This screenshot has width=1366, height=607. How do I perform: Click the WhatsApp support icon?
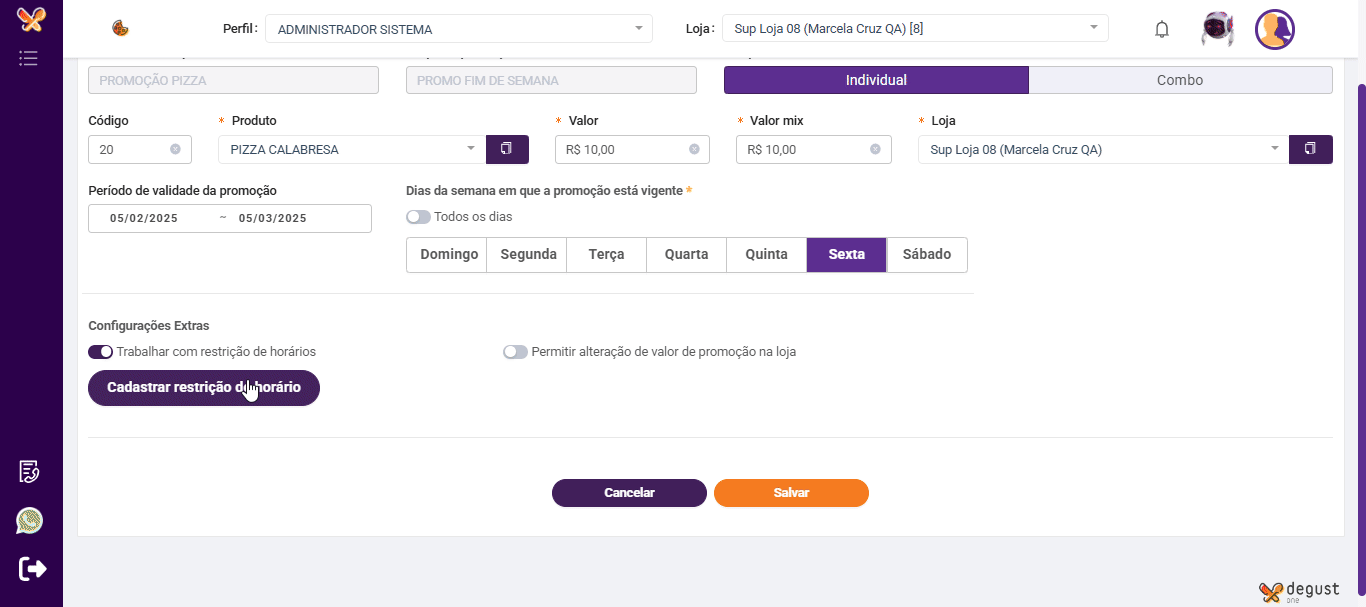click(x=30, y=521)
